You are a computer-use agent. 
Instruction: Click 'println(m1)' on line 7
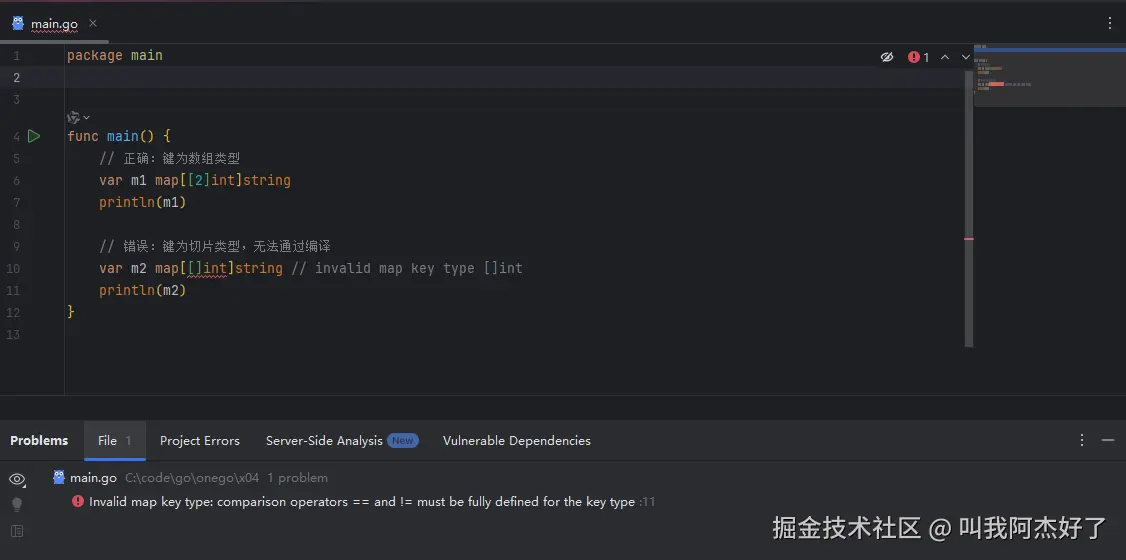[143, 202]
